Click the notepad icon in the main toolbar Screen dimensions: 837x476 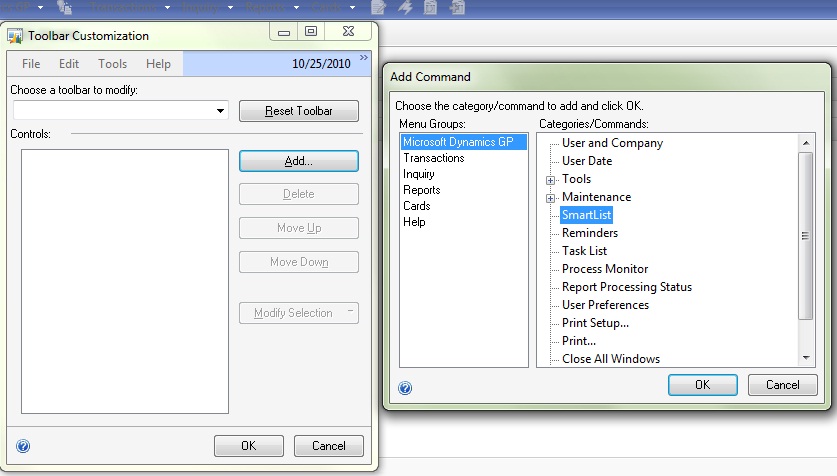[378, 7]
